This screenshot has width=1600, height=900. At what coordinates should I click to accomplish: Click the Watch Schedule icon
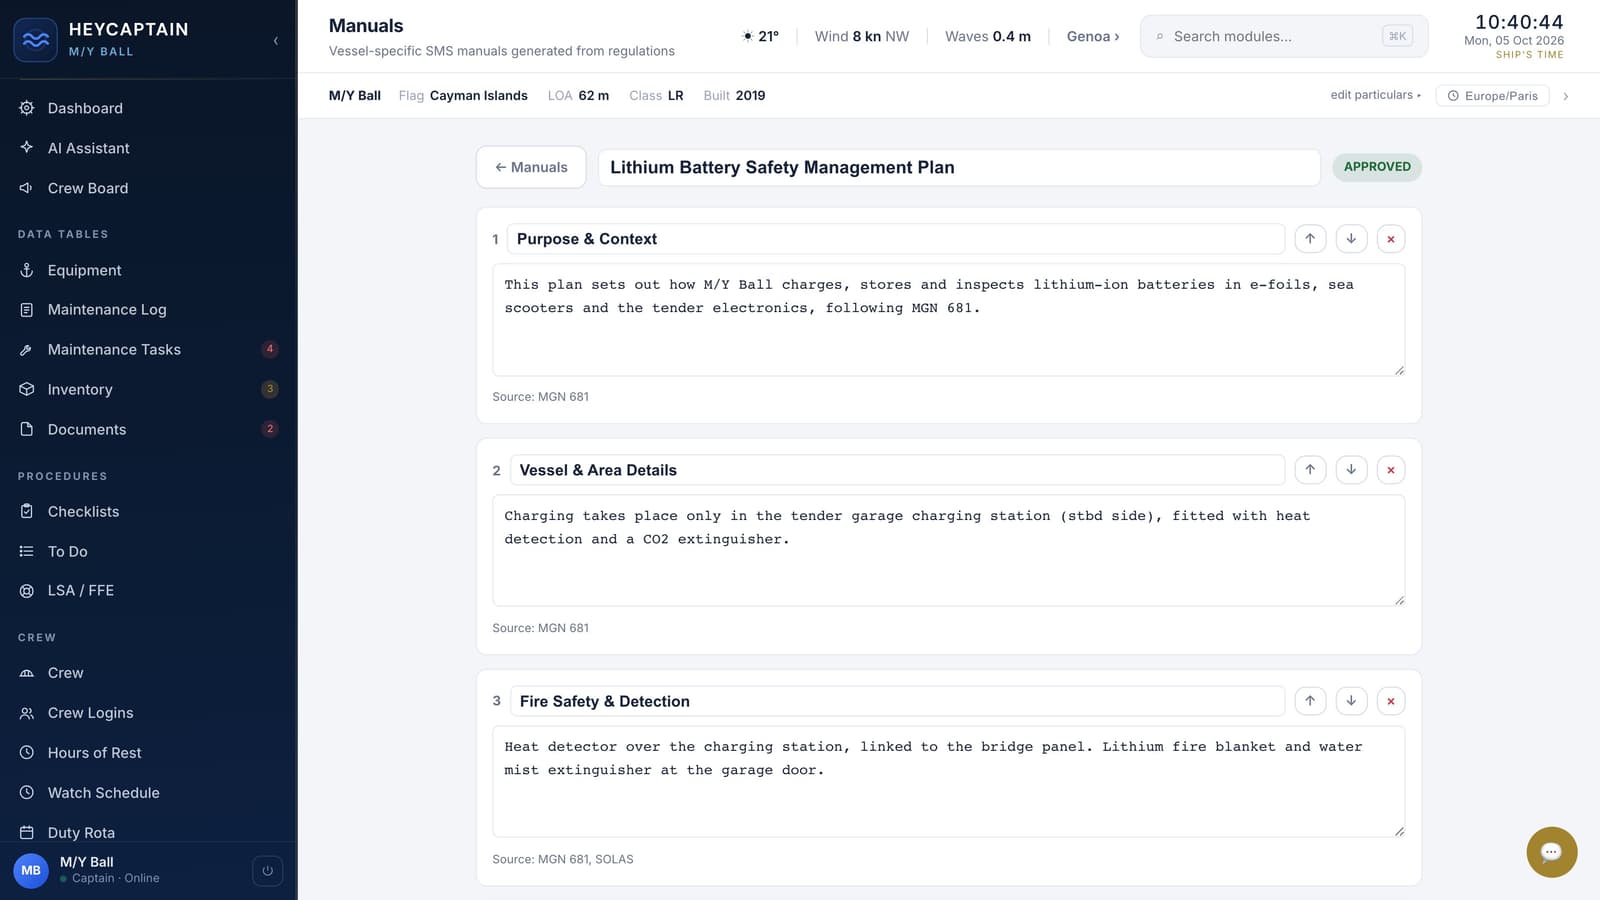(x=27, y=793)
